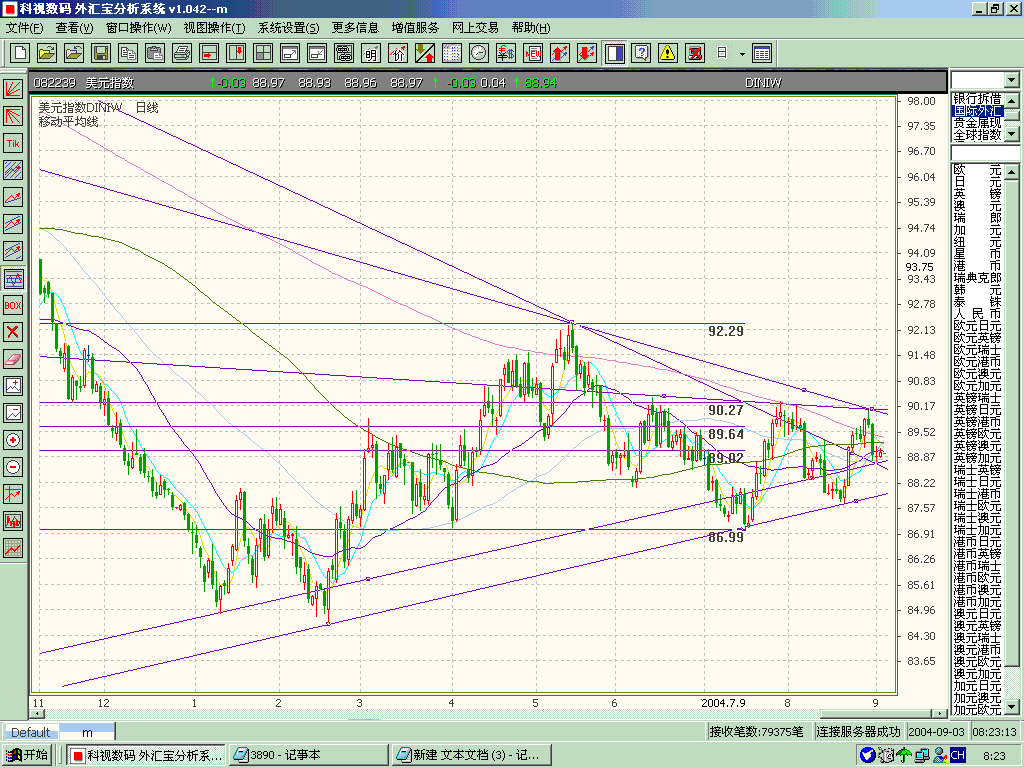This screenshot has height=768, width=1024.
Task: Click the network computers tray icon
Action: pyautogui.click(x=922, y=755)
